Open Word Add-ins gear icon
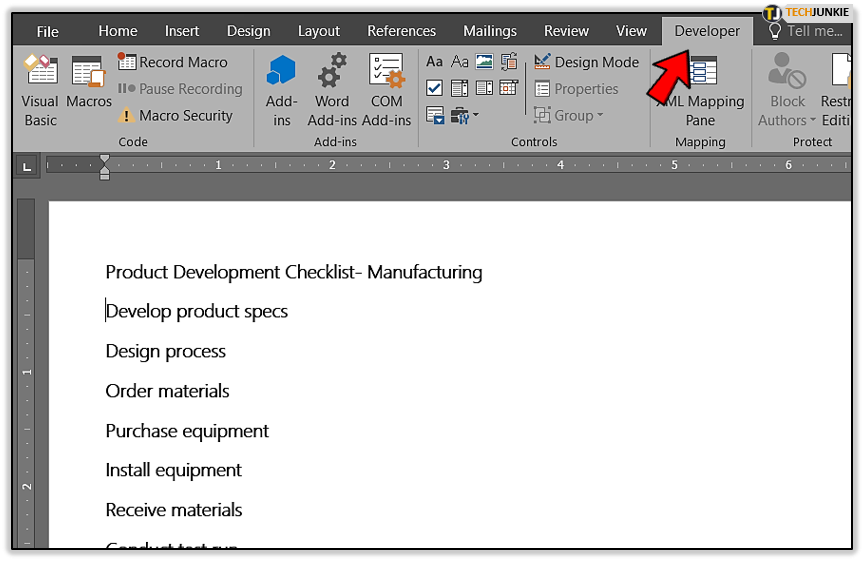This screenshot has height=561, width=864. [x=332, y=90]
